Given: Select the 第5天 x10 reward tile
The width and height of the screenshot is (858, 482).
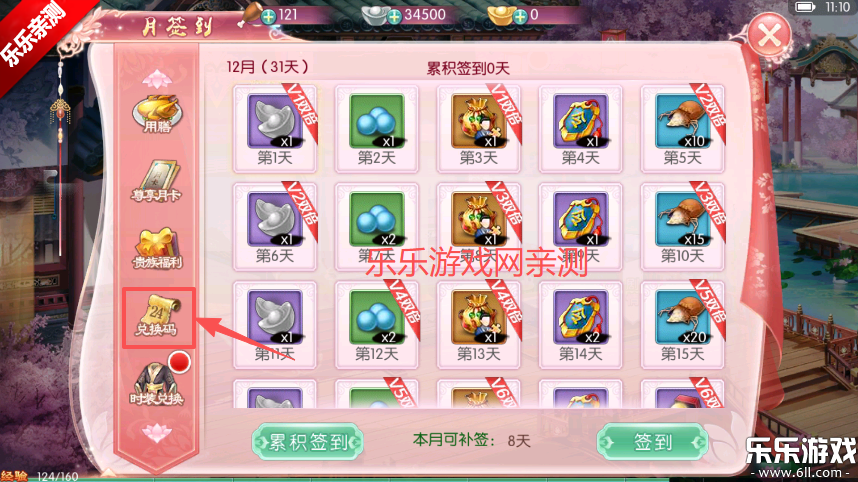Looking at the screenshot, I should pyautogui.click(x=682, y=129).
